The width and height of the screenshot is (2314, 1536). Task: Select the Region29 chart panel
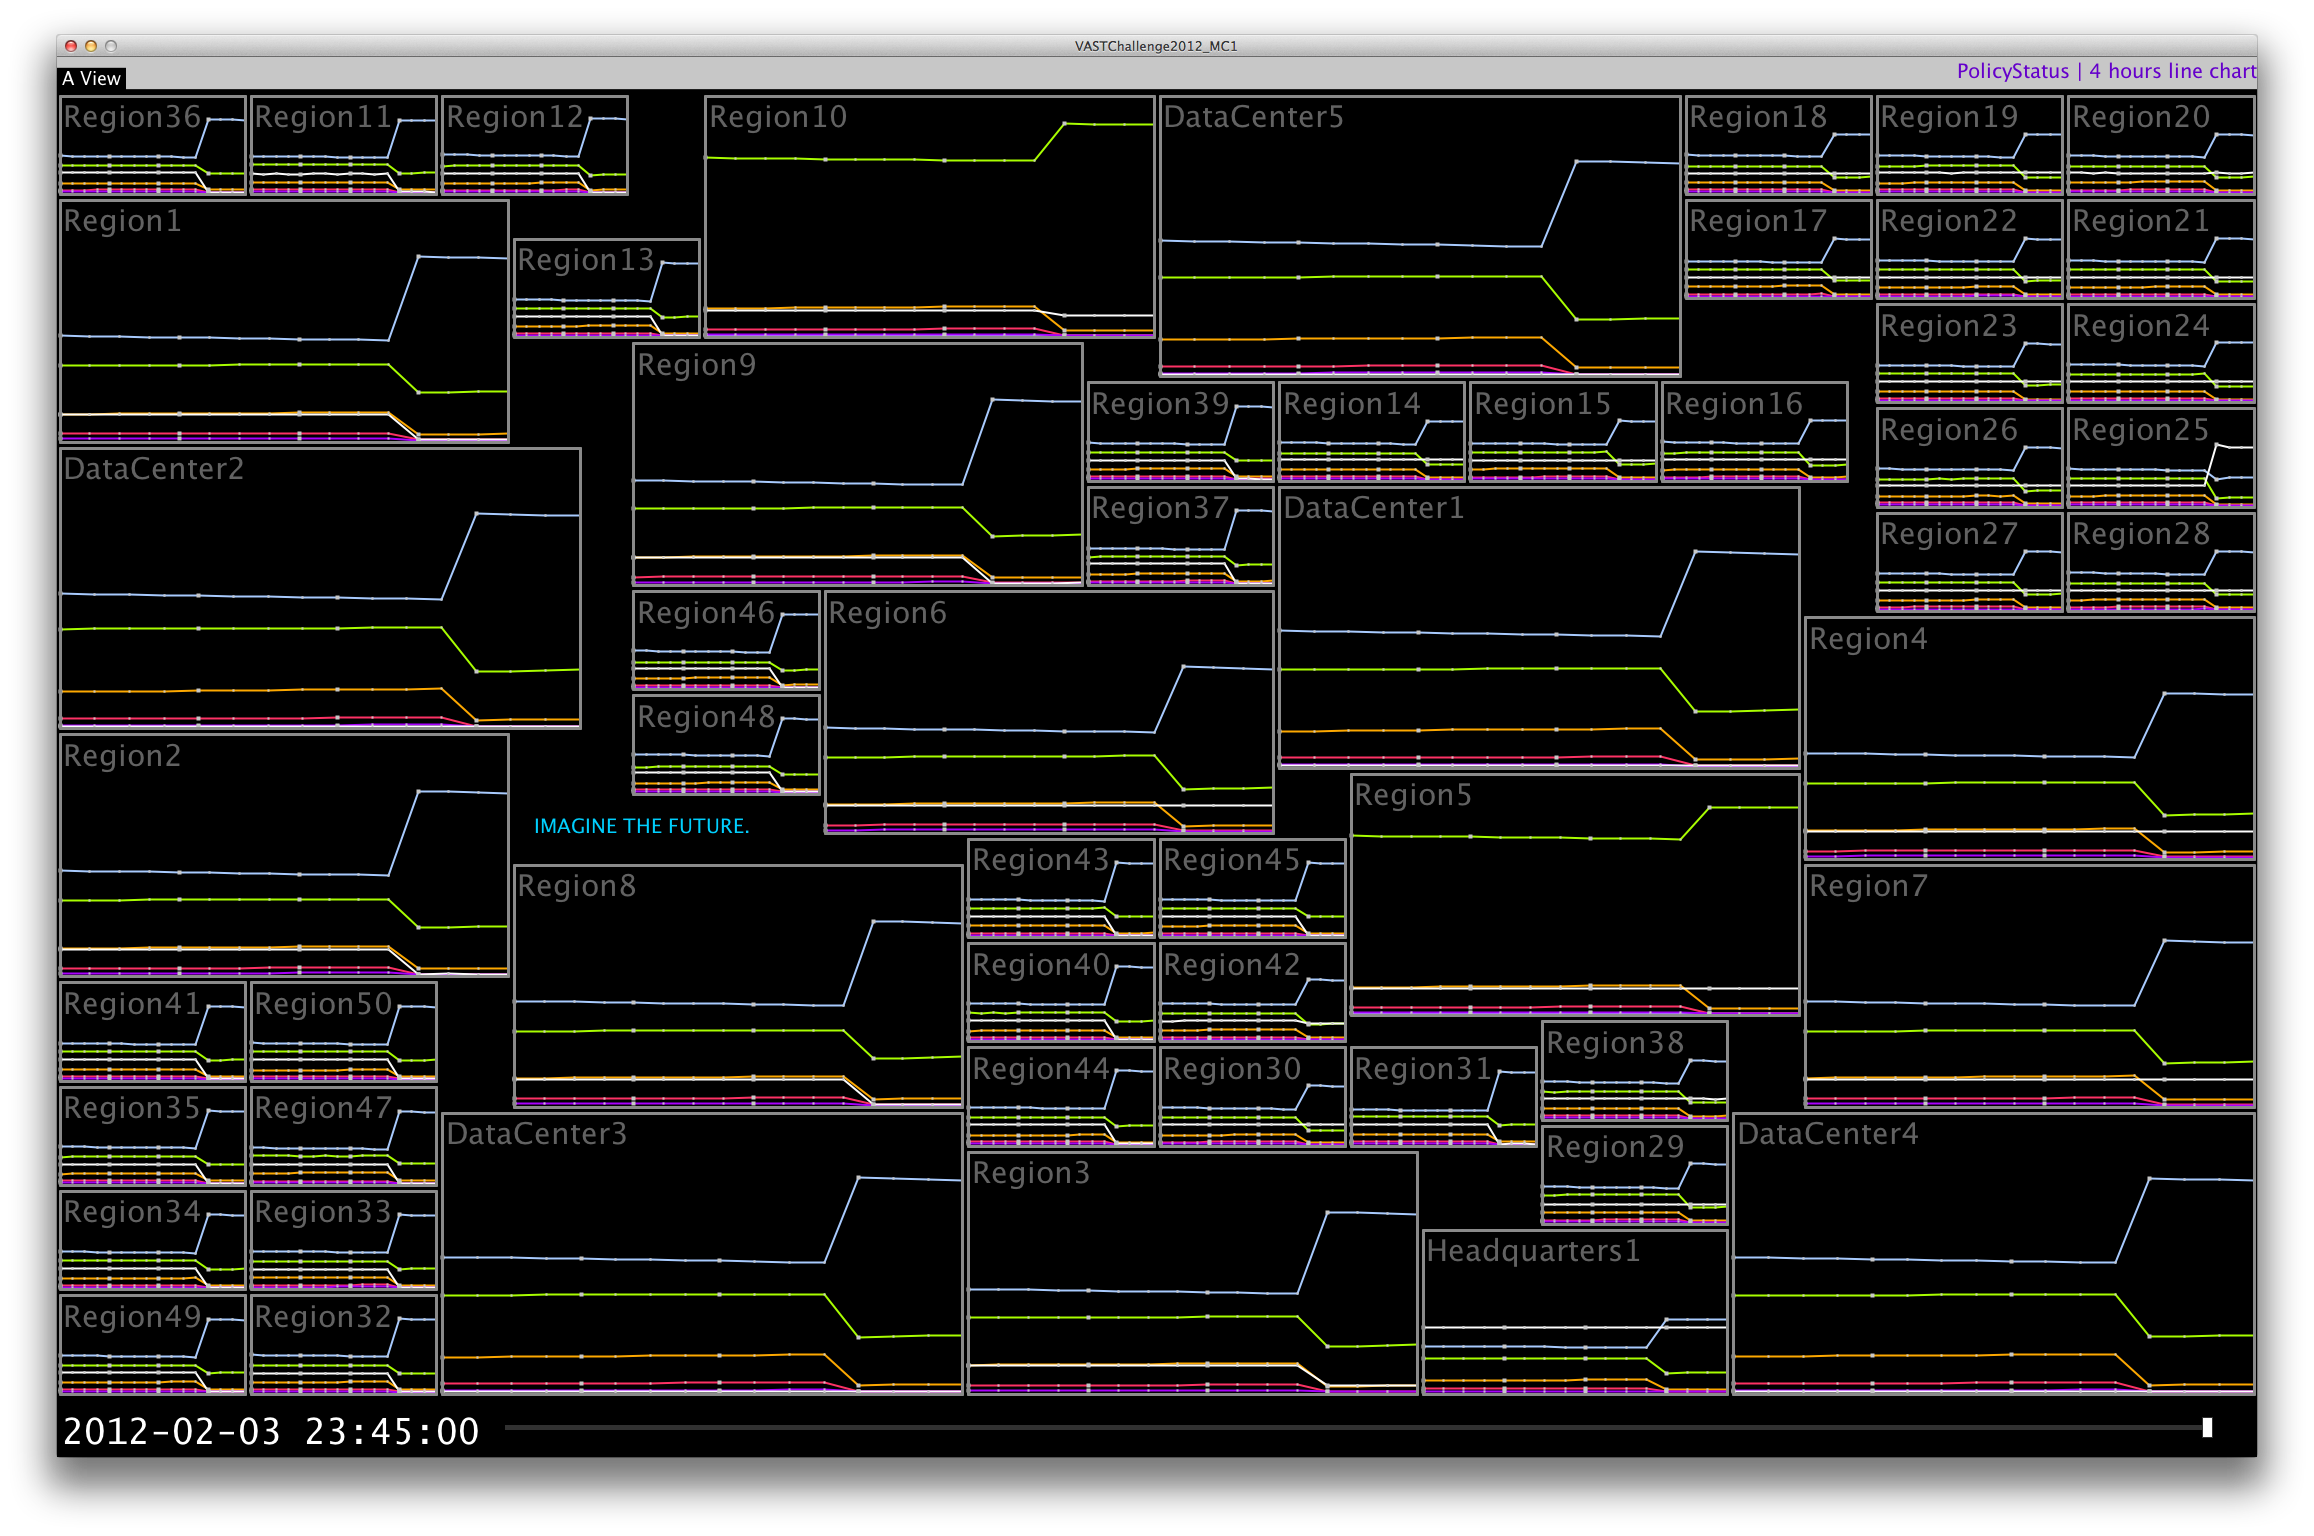(1635, 1176)
